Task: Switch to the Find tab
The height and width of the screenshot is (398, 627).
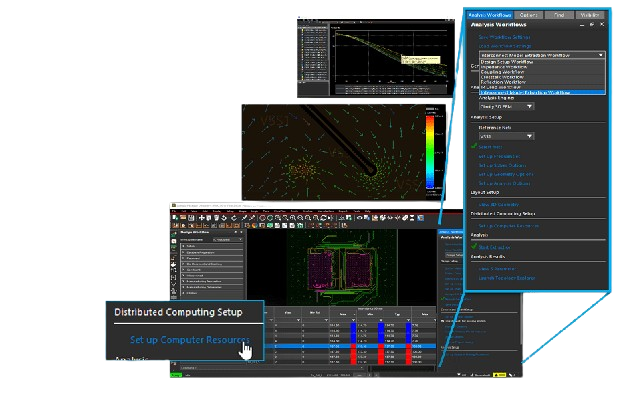Action: [559, 15]
